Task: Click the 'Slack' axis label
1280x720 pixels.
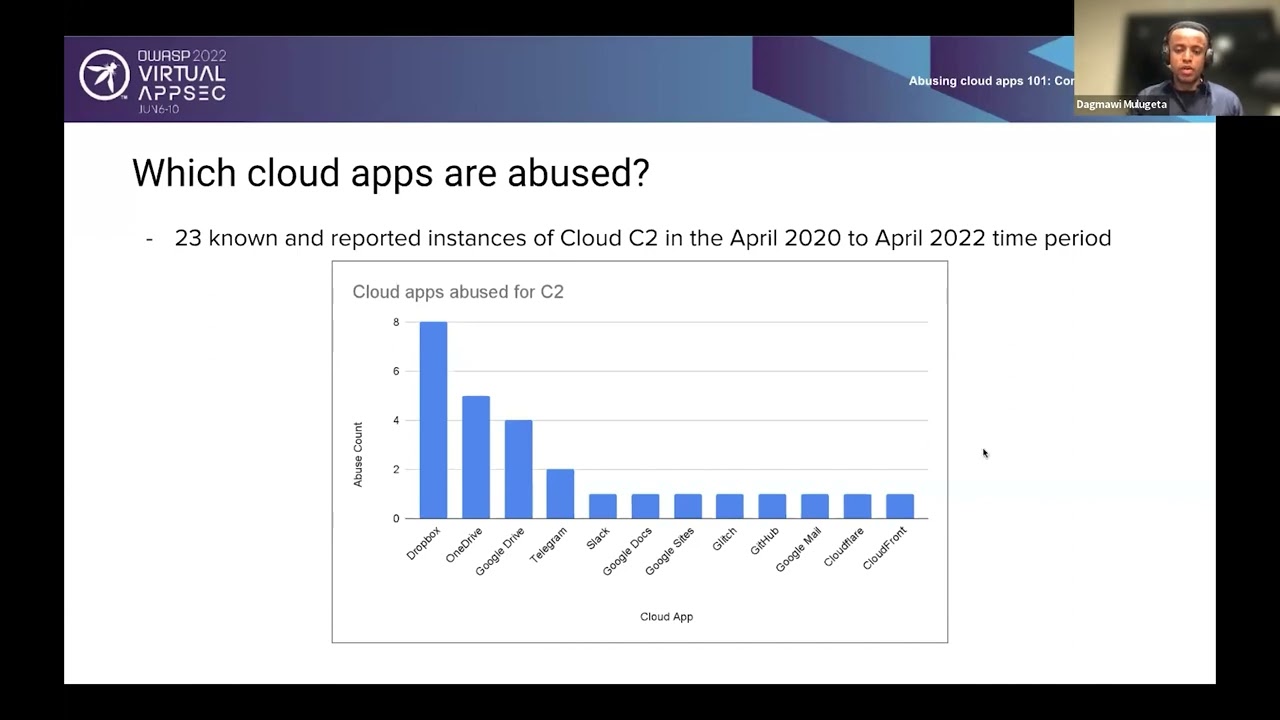Action: [598, 538]
